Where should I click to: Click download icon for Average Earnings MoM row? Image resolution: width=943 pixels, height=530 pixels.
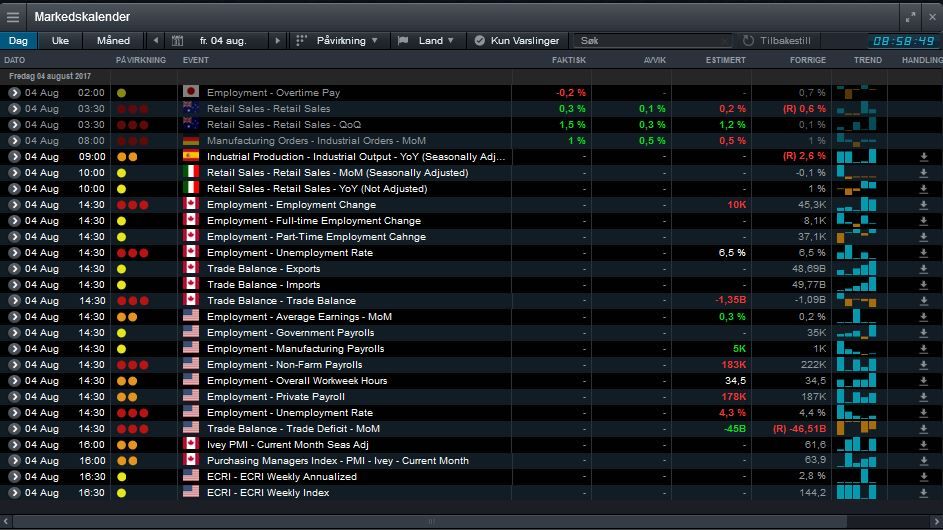point(924,317)
